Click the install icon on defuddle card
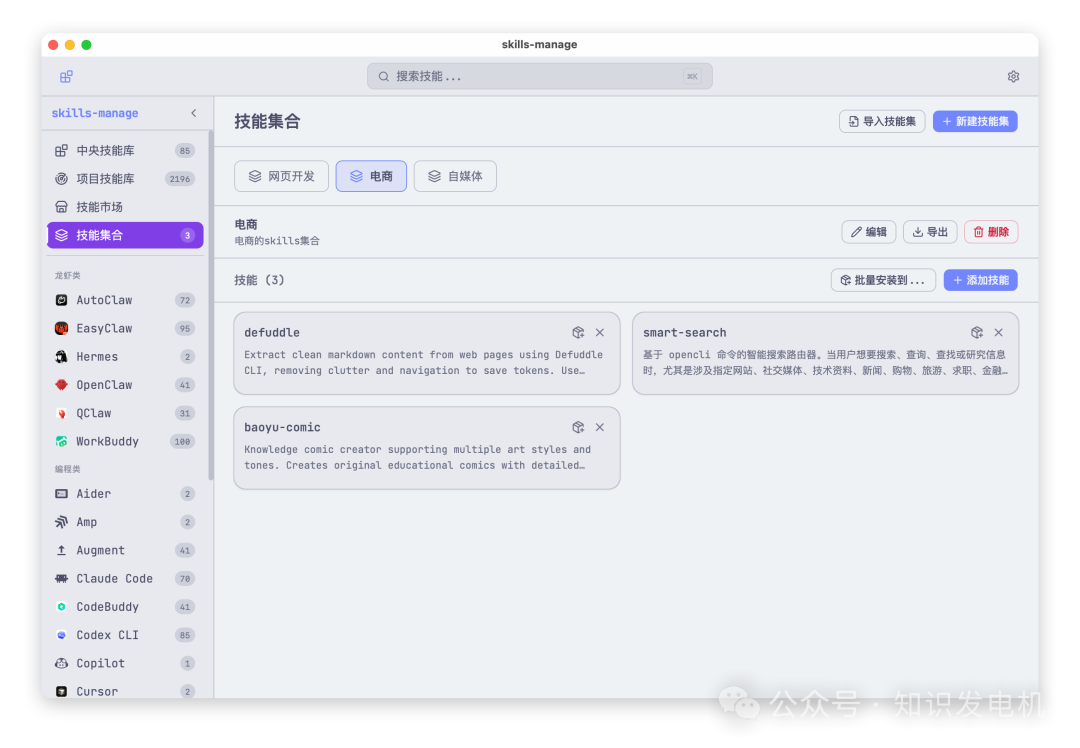 [577, 332]
